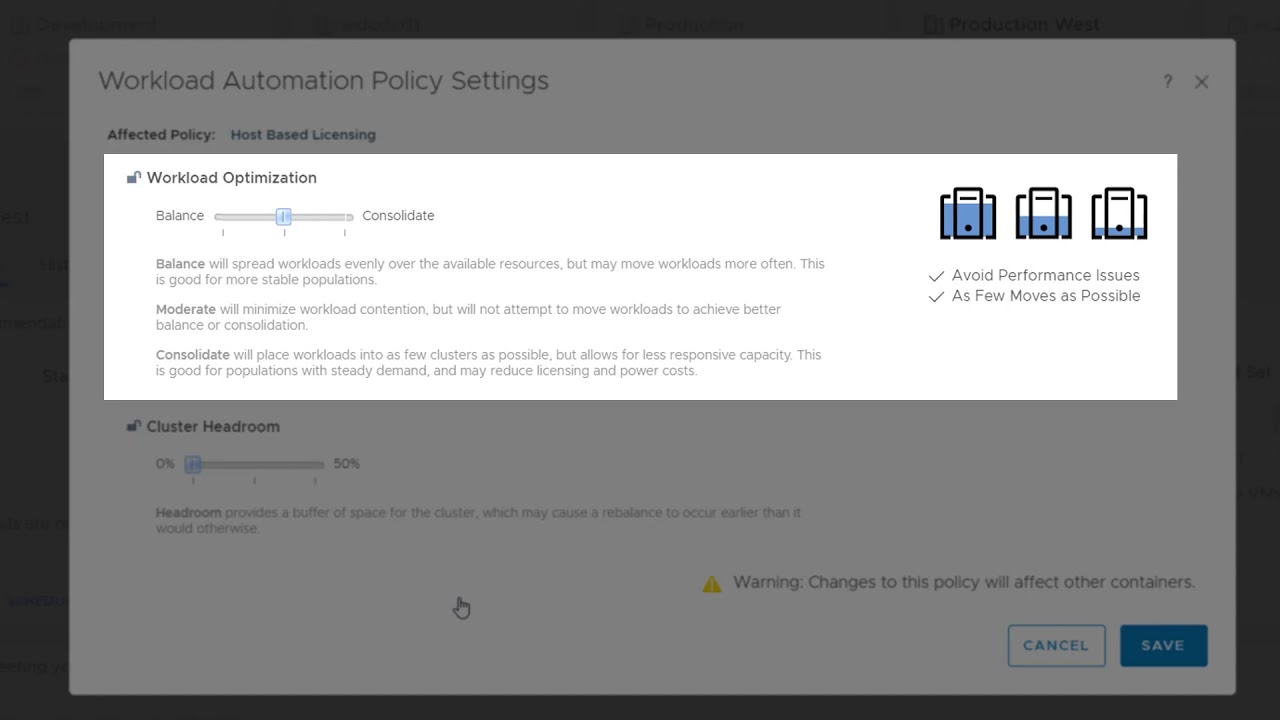Close the Workload Automation Policy Settings dialog
1280x720 pixels.
pyautogui.click(x=1202, y=82)
